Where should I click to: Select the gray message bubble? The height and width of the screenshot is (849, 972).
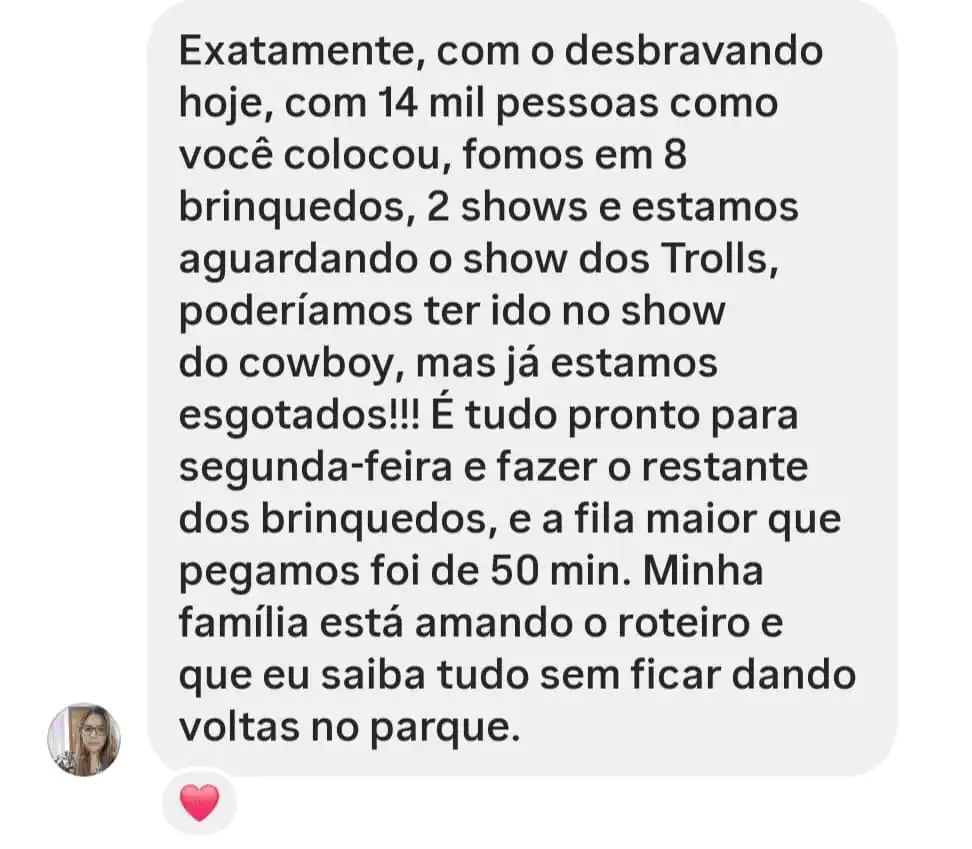click(x=522, y=389)
